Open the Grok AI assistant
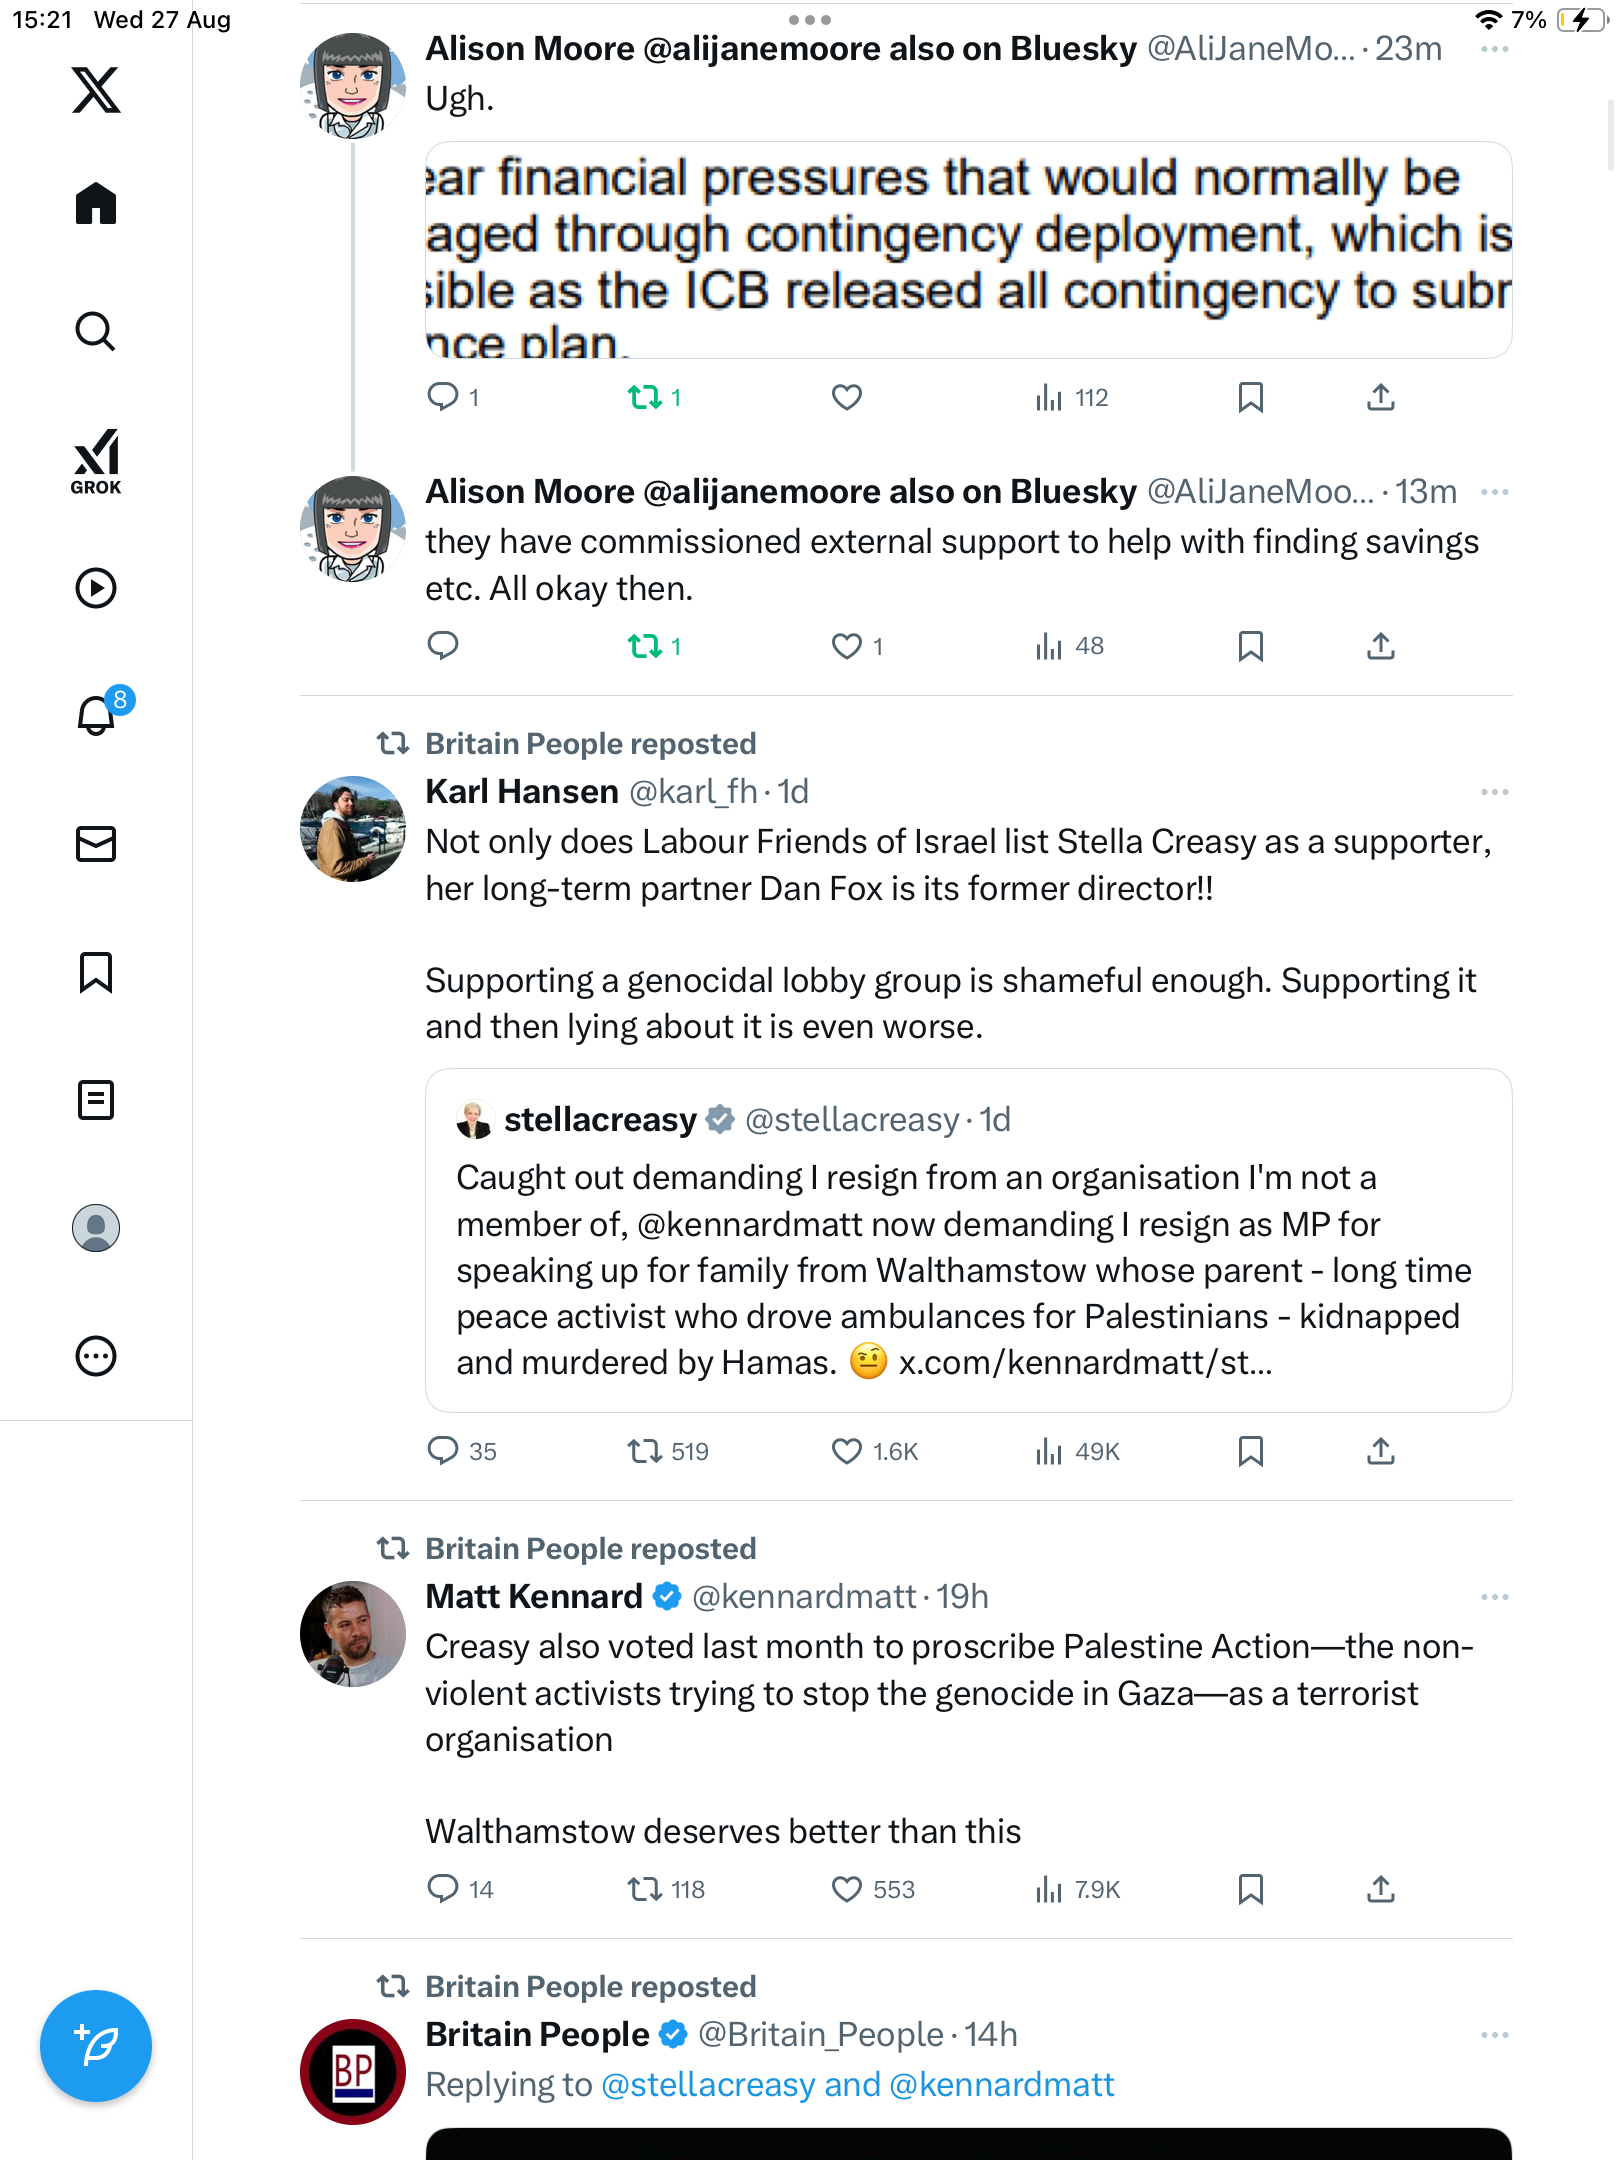 coord(96,461)
